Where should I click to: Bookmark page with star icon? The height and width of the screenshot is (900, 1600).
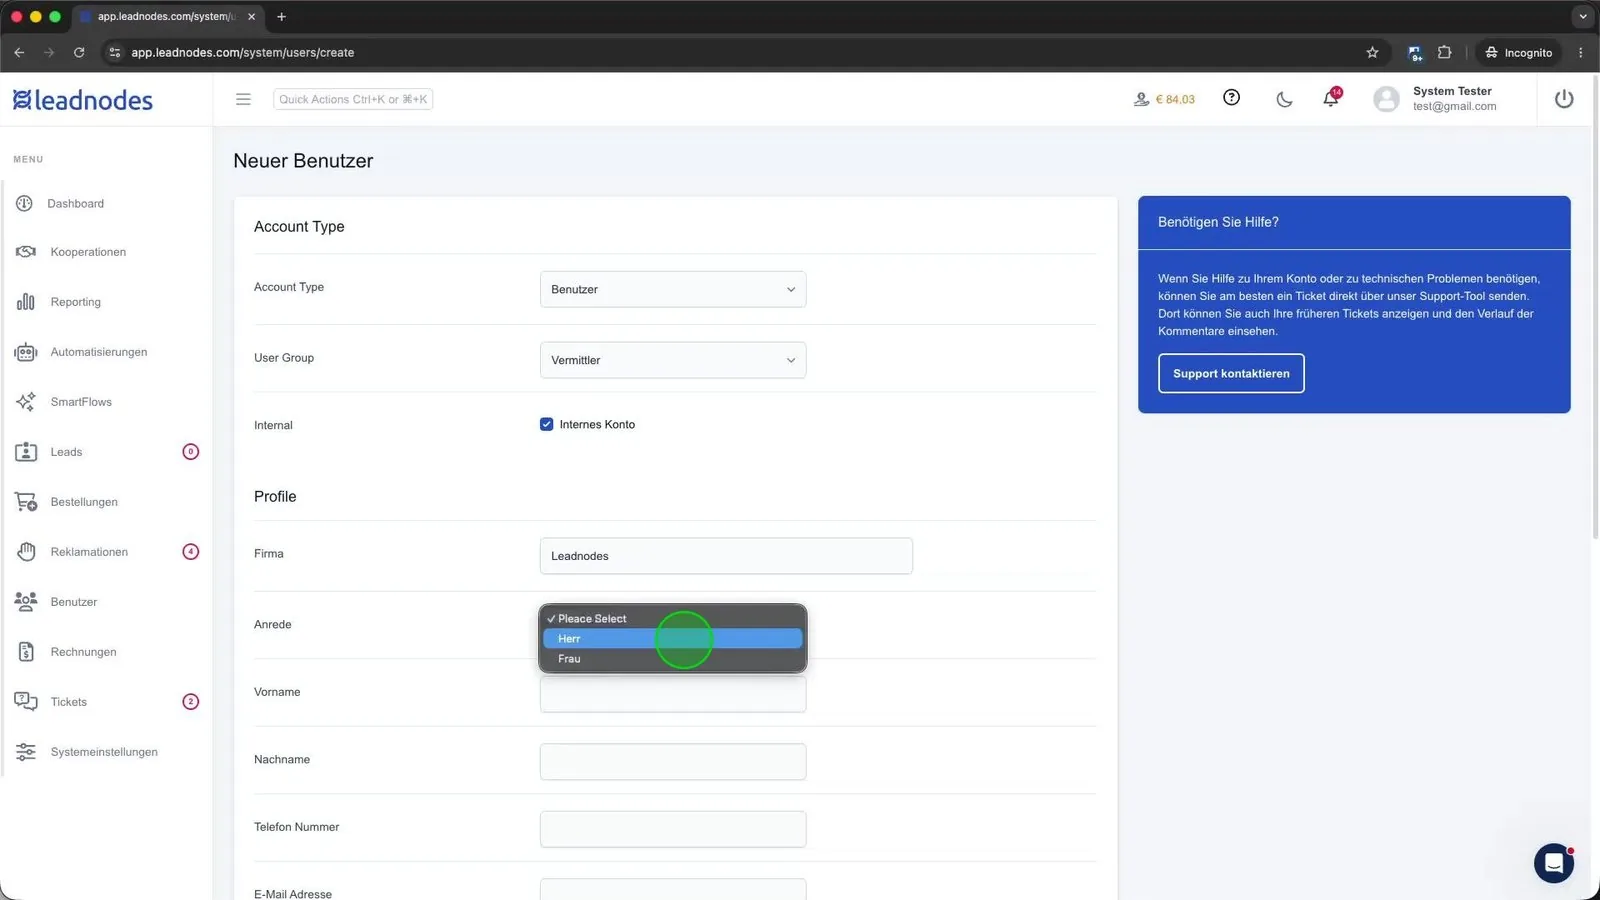click(1372, 52)
